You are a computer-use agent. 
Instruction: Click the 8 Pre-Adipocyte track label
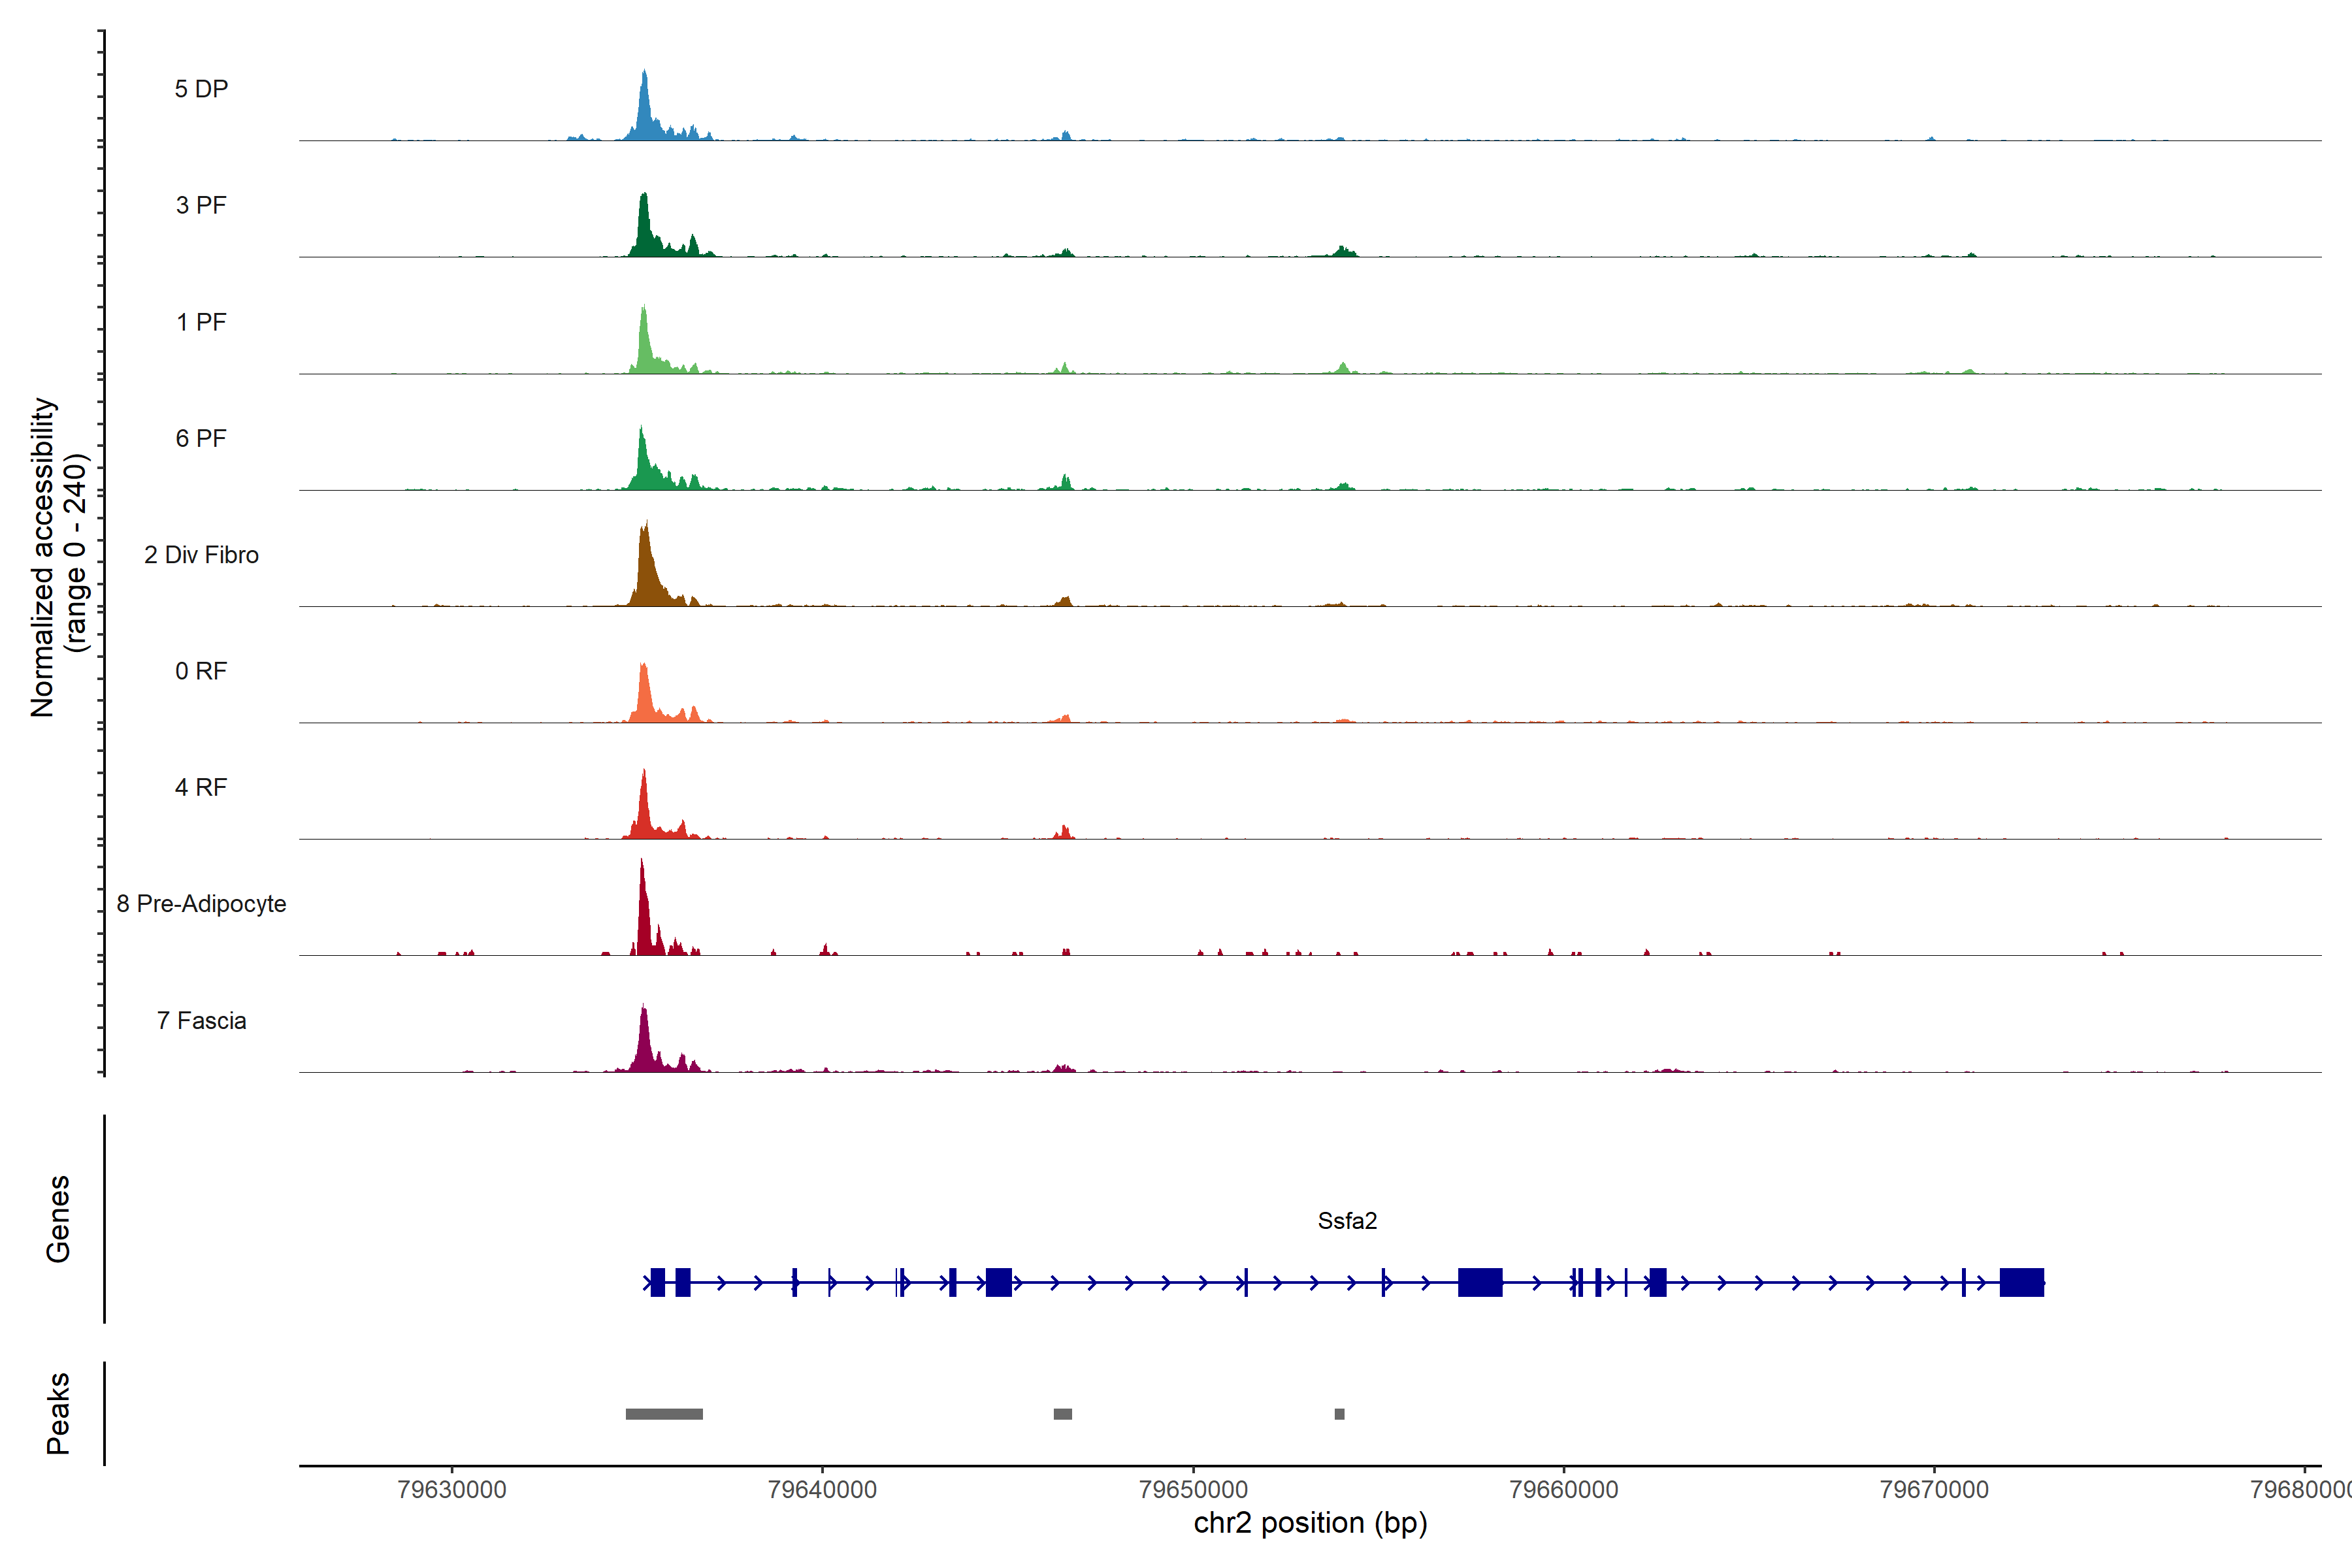coord(201,904)
